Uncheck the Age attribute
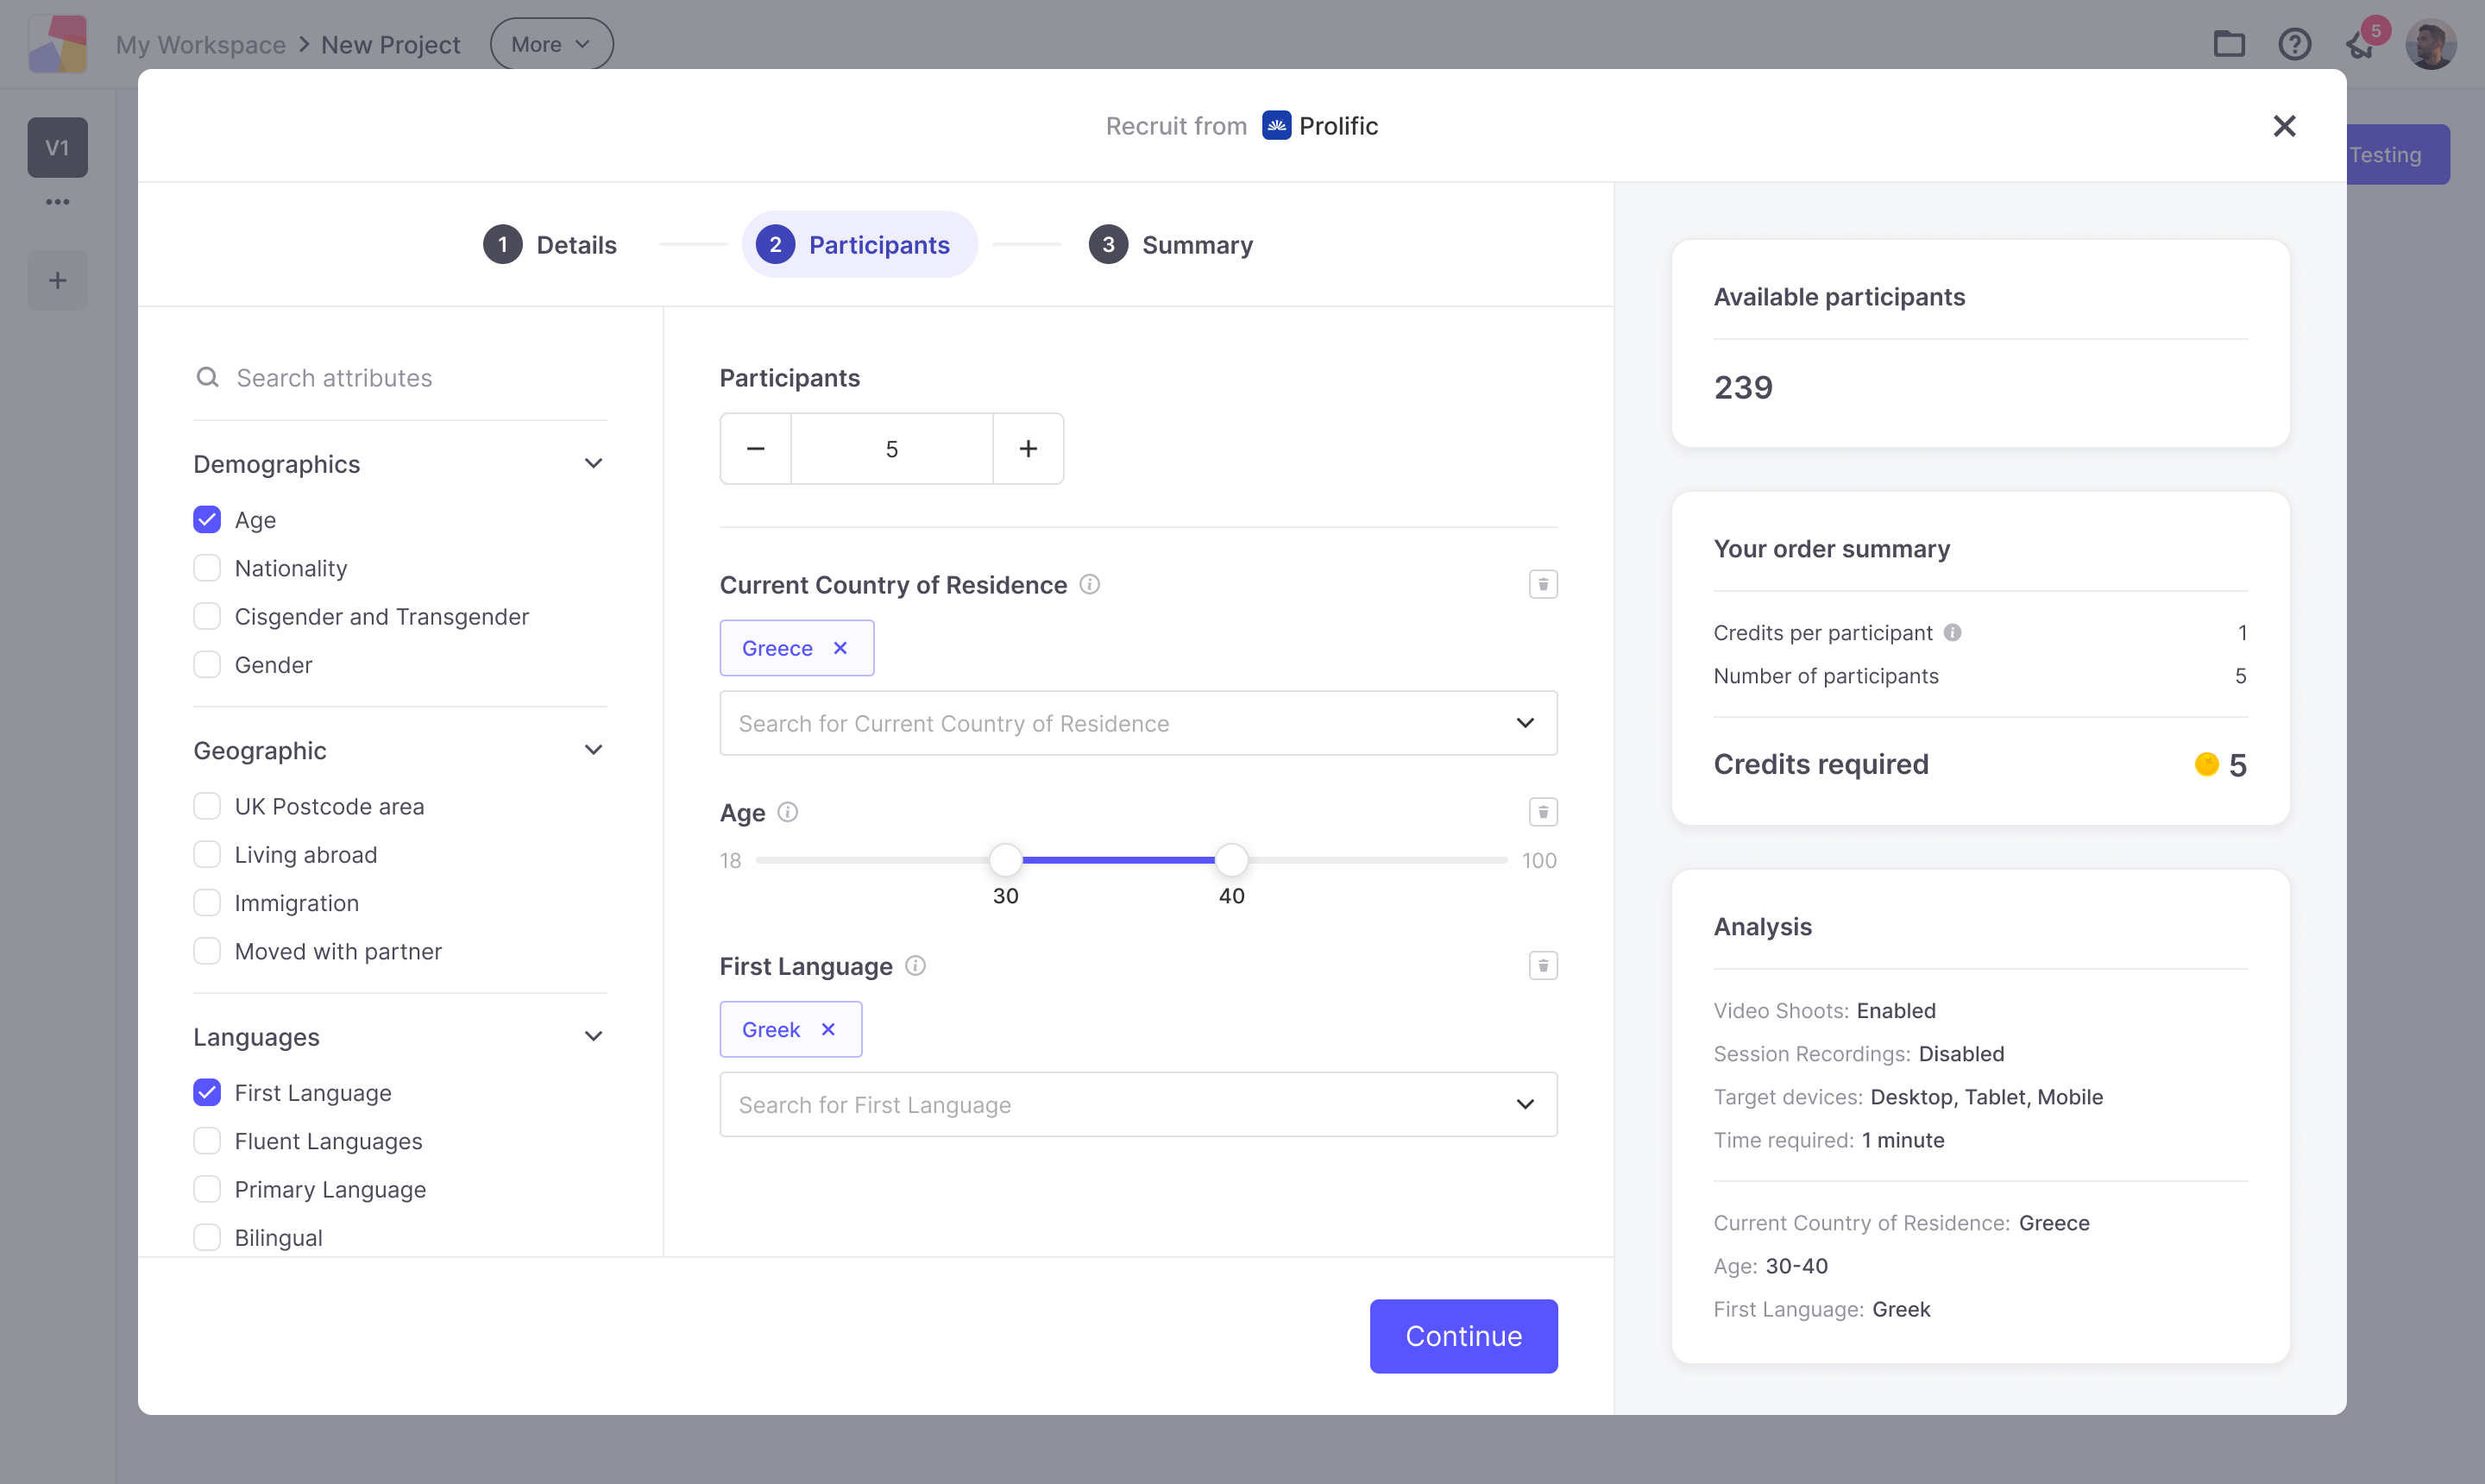The height and width of the screenshot is (1484, 2485). (207, 520)
